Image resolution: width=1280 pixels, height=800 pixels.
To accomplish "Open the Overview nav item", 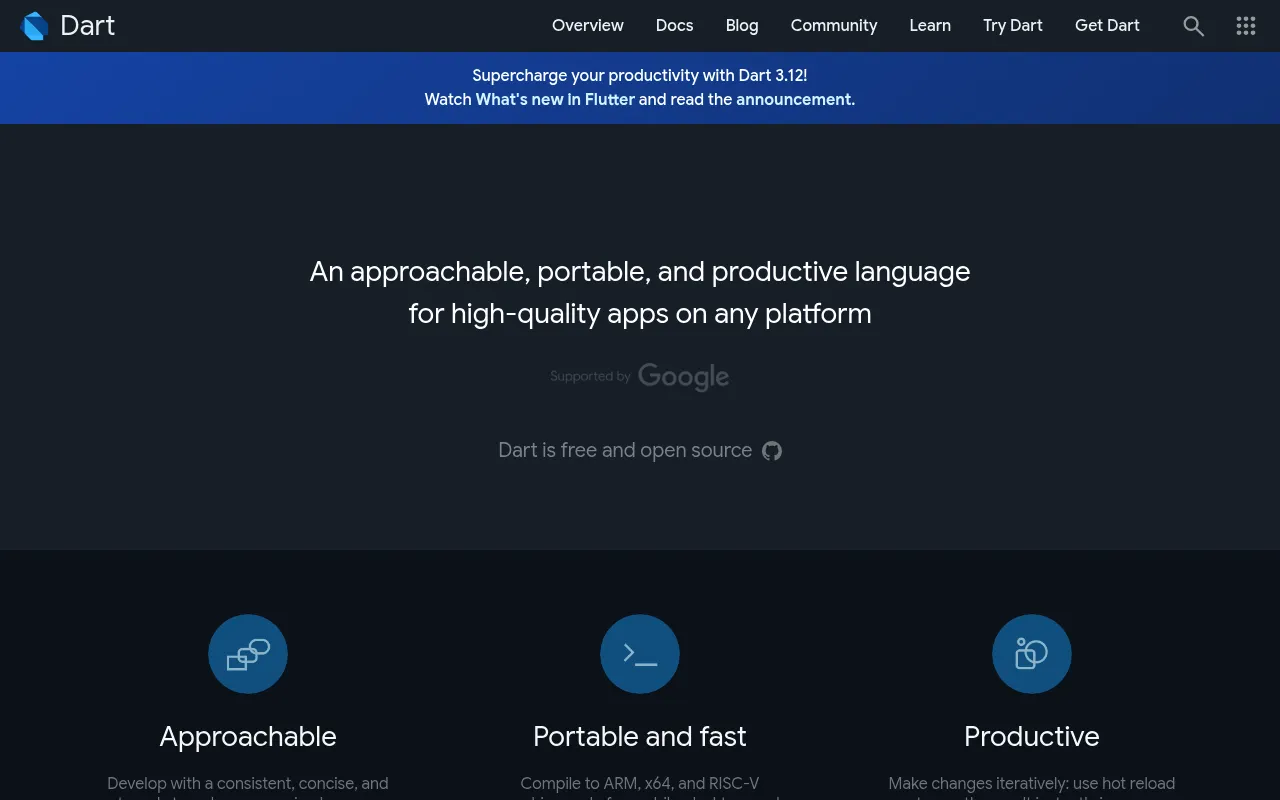I will (x=588, y=26).
